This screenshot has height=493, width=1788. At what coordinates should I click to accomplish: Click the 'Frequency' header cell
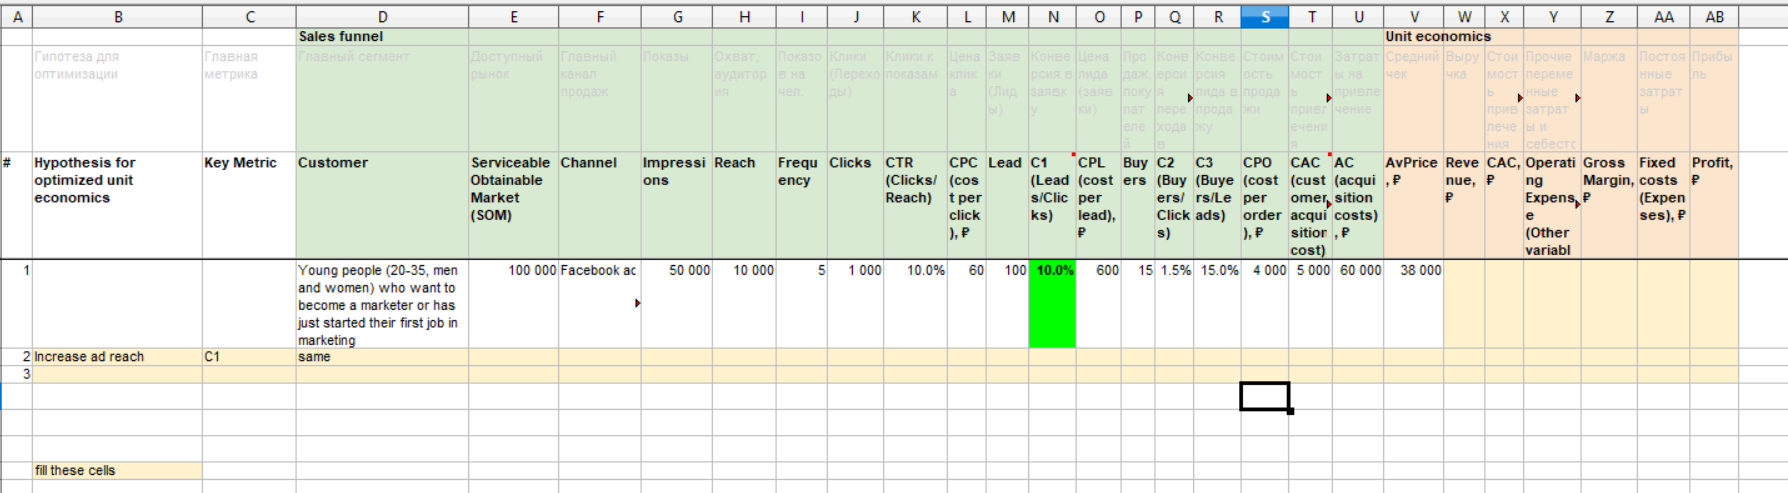[801, 205]
